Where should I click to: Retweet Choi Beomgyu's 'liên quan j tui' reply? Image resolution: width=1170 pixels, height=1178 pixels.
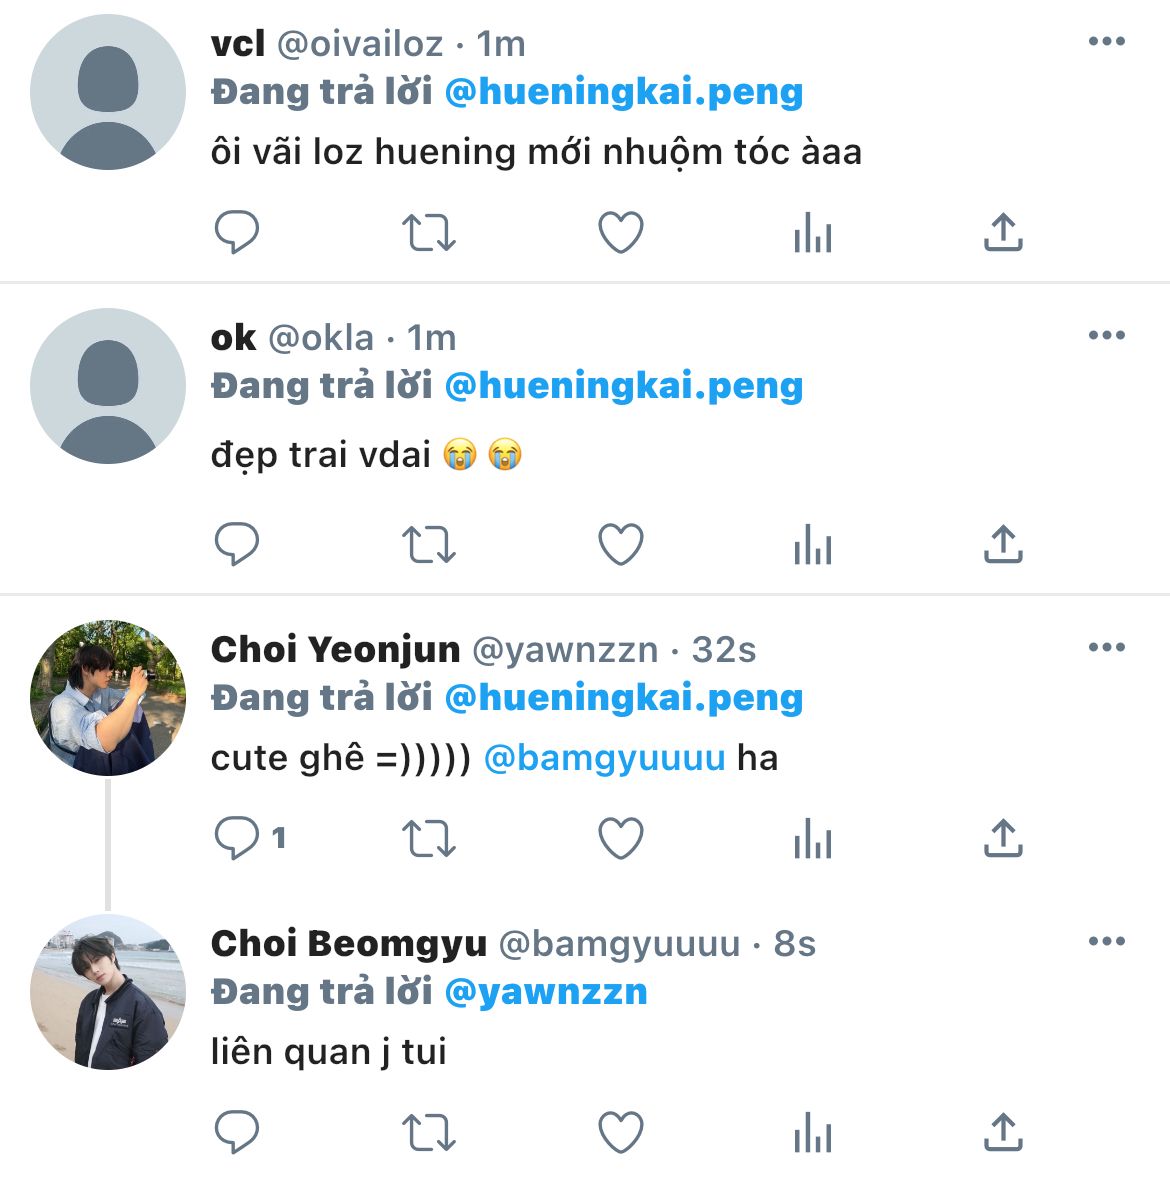428,1132
